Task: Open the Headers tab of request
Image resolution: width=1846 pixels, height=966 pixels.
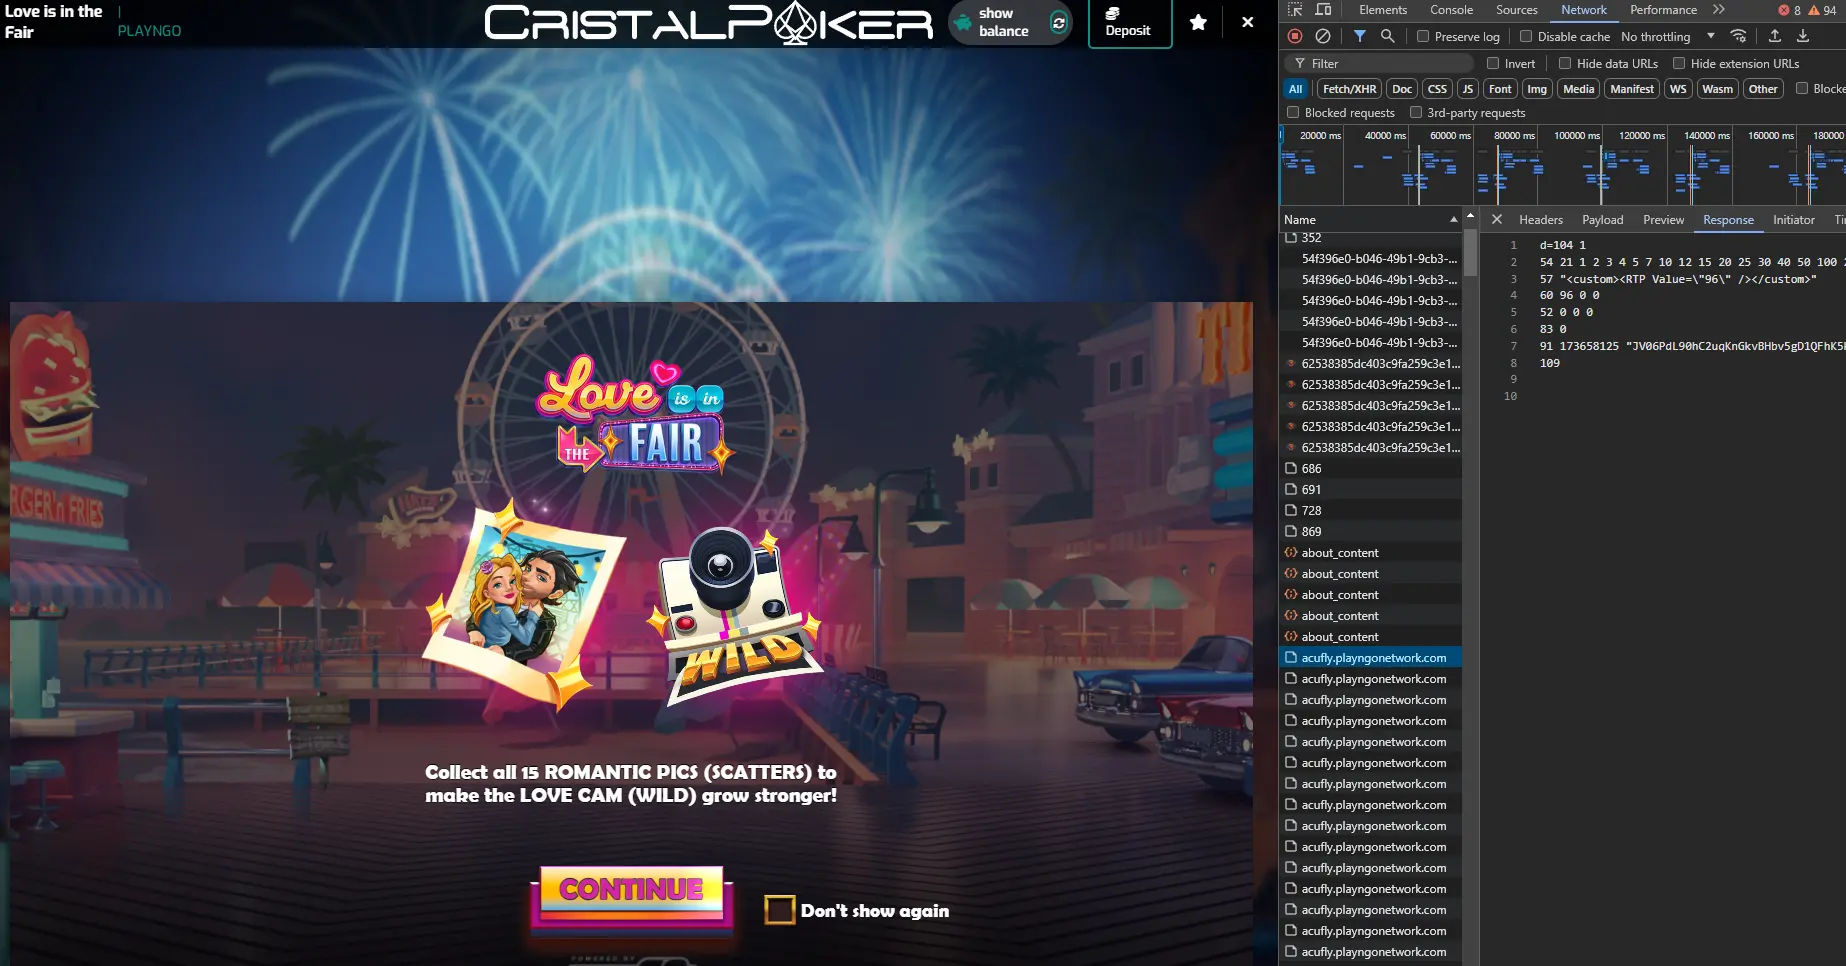Action: [x=1540, y=219]
